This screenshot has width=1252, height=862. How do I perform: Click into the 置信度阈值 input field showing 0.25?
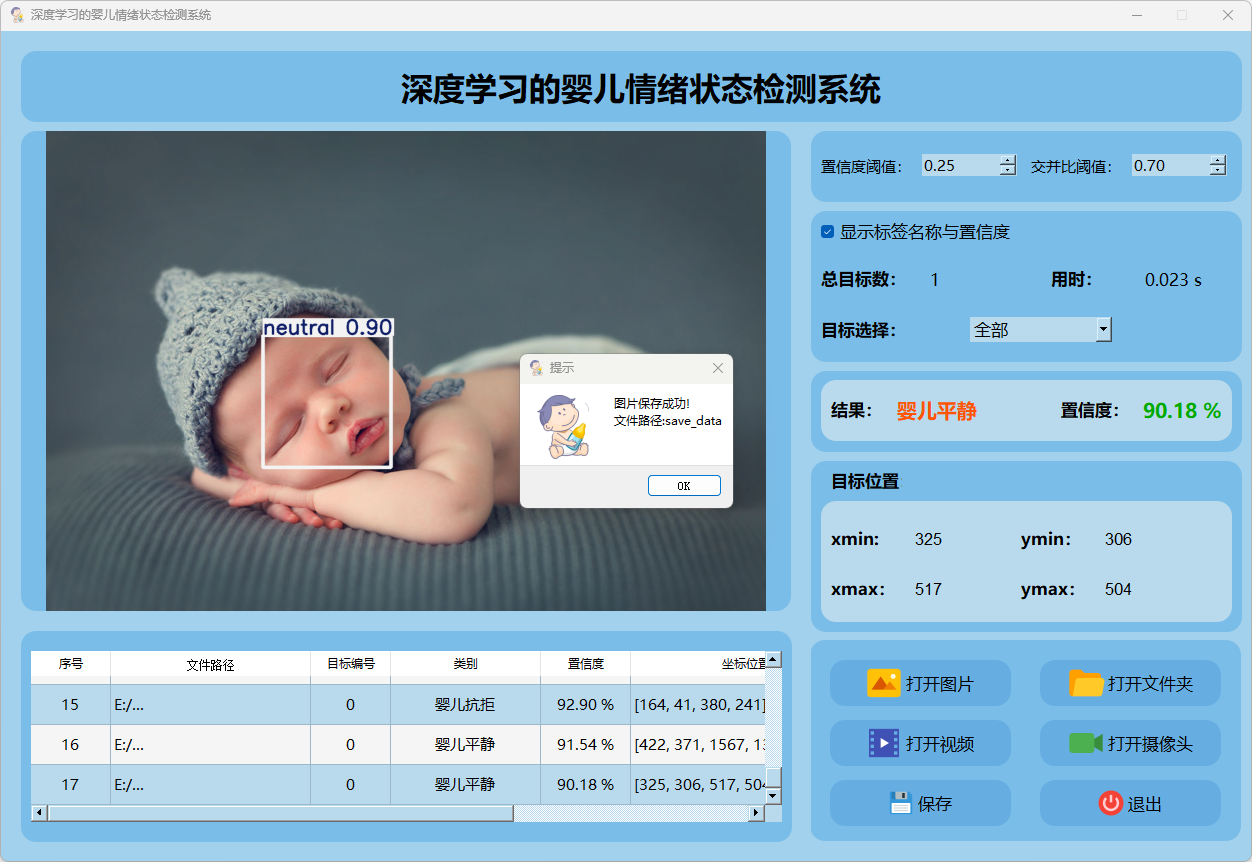coord(958,166)
